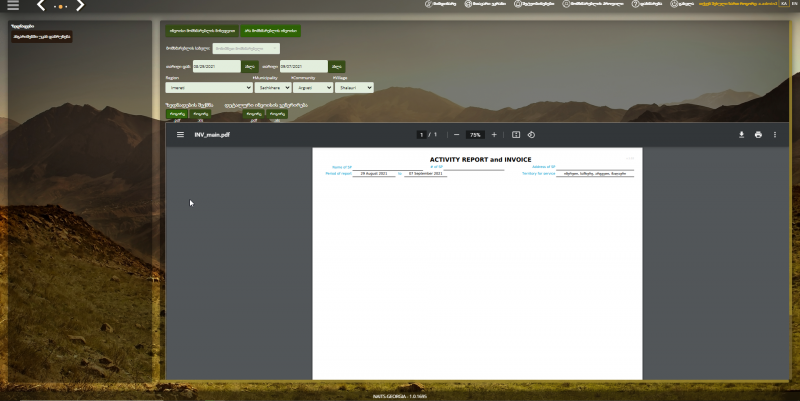This screenshot has height=401, width=800.
Task: Focus the start date field 08/29/2021
Action: (x=216, y=66)
